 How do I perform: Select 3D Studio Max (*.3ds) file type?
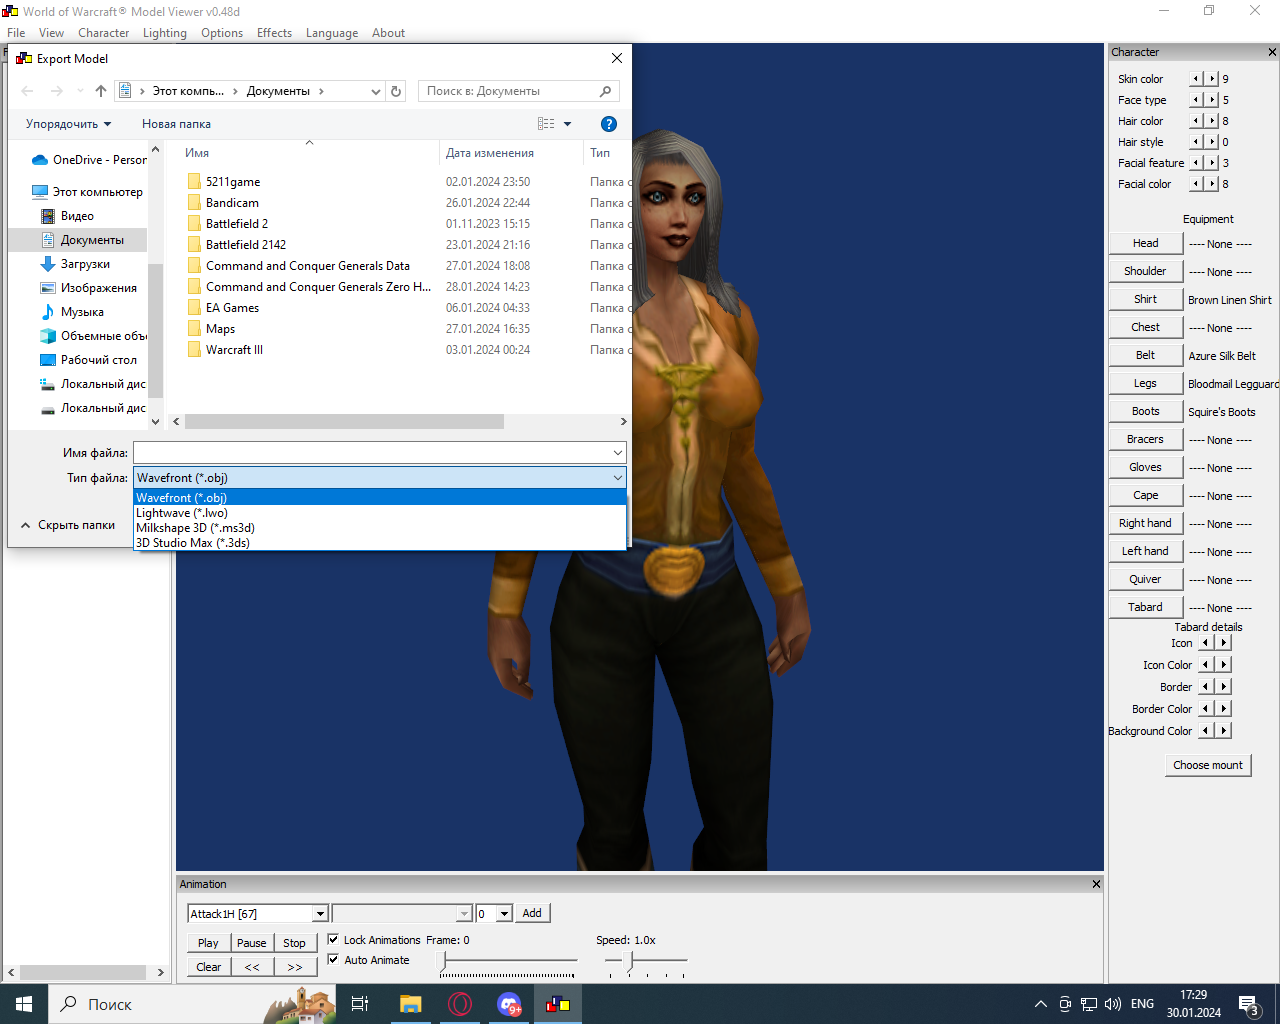pyautogui.click(x=380, y=543)
